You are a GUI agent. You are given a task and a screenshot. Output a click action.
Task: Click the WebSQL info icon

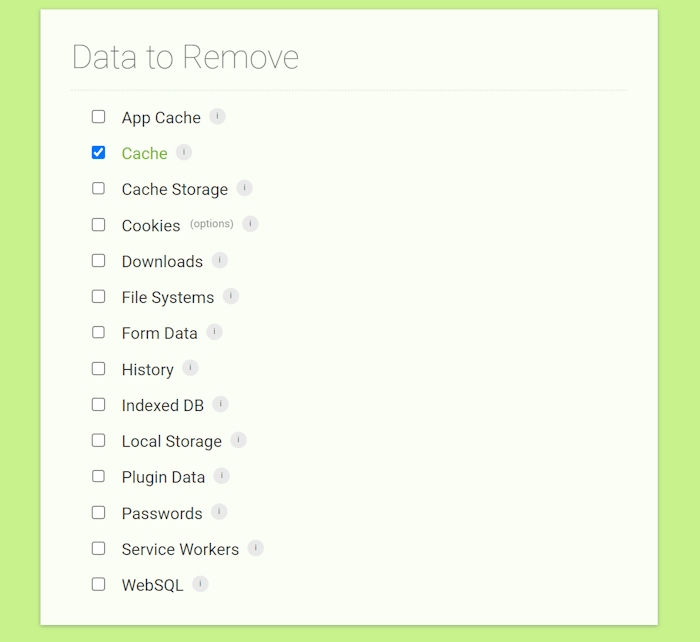(200, 584)
